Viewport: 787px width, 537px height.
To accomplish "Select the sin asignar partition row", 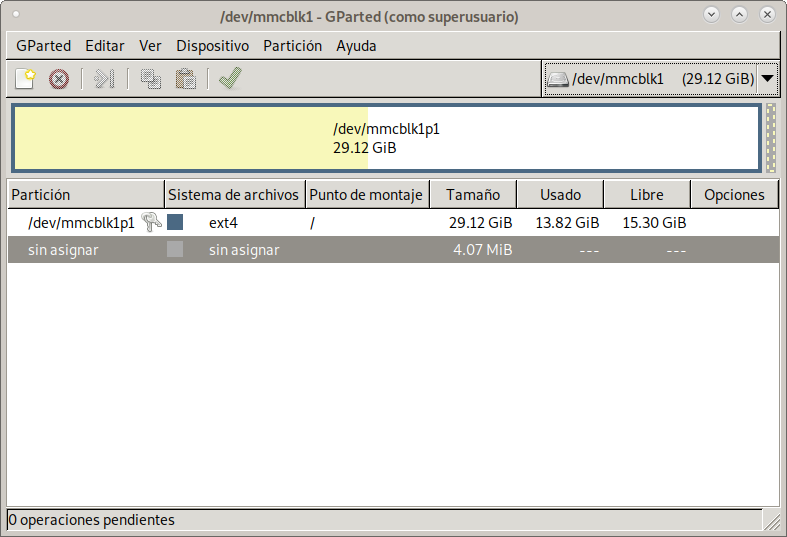I will point(393,249).
